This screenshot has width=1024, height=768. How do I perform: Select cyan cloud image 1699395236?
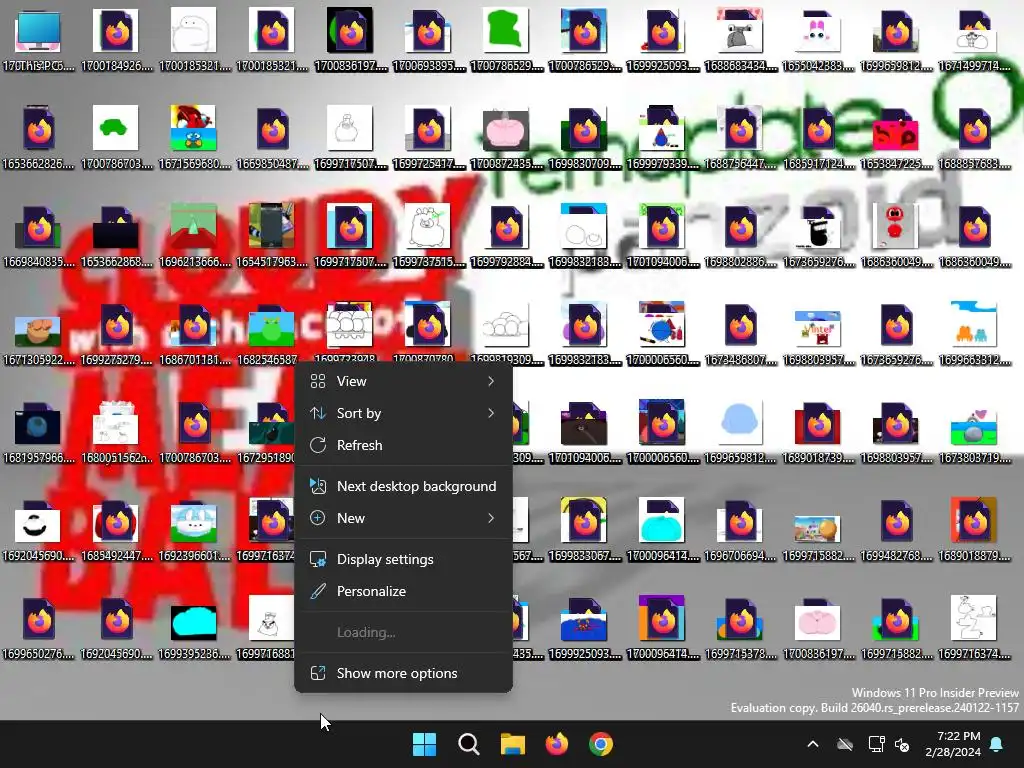pyautogui.click(x=194, y=628)
